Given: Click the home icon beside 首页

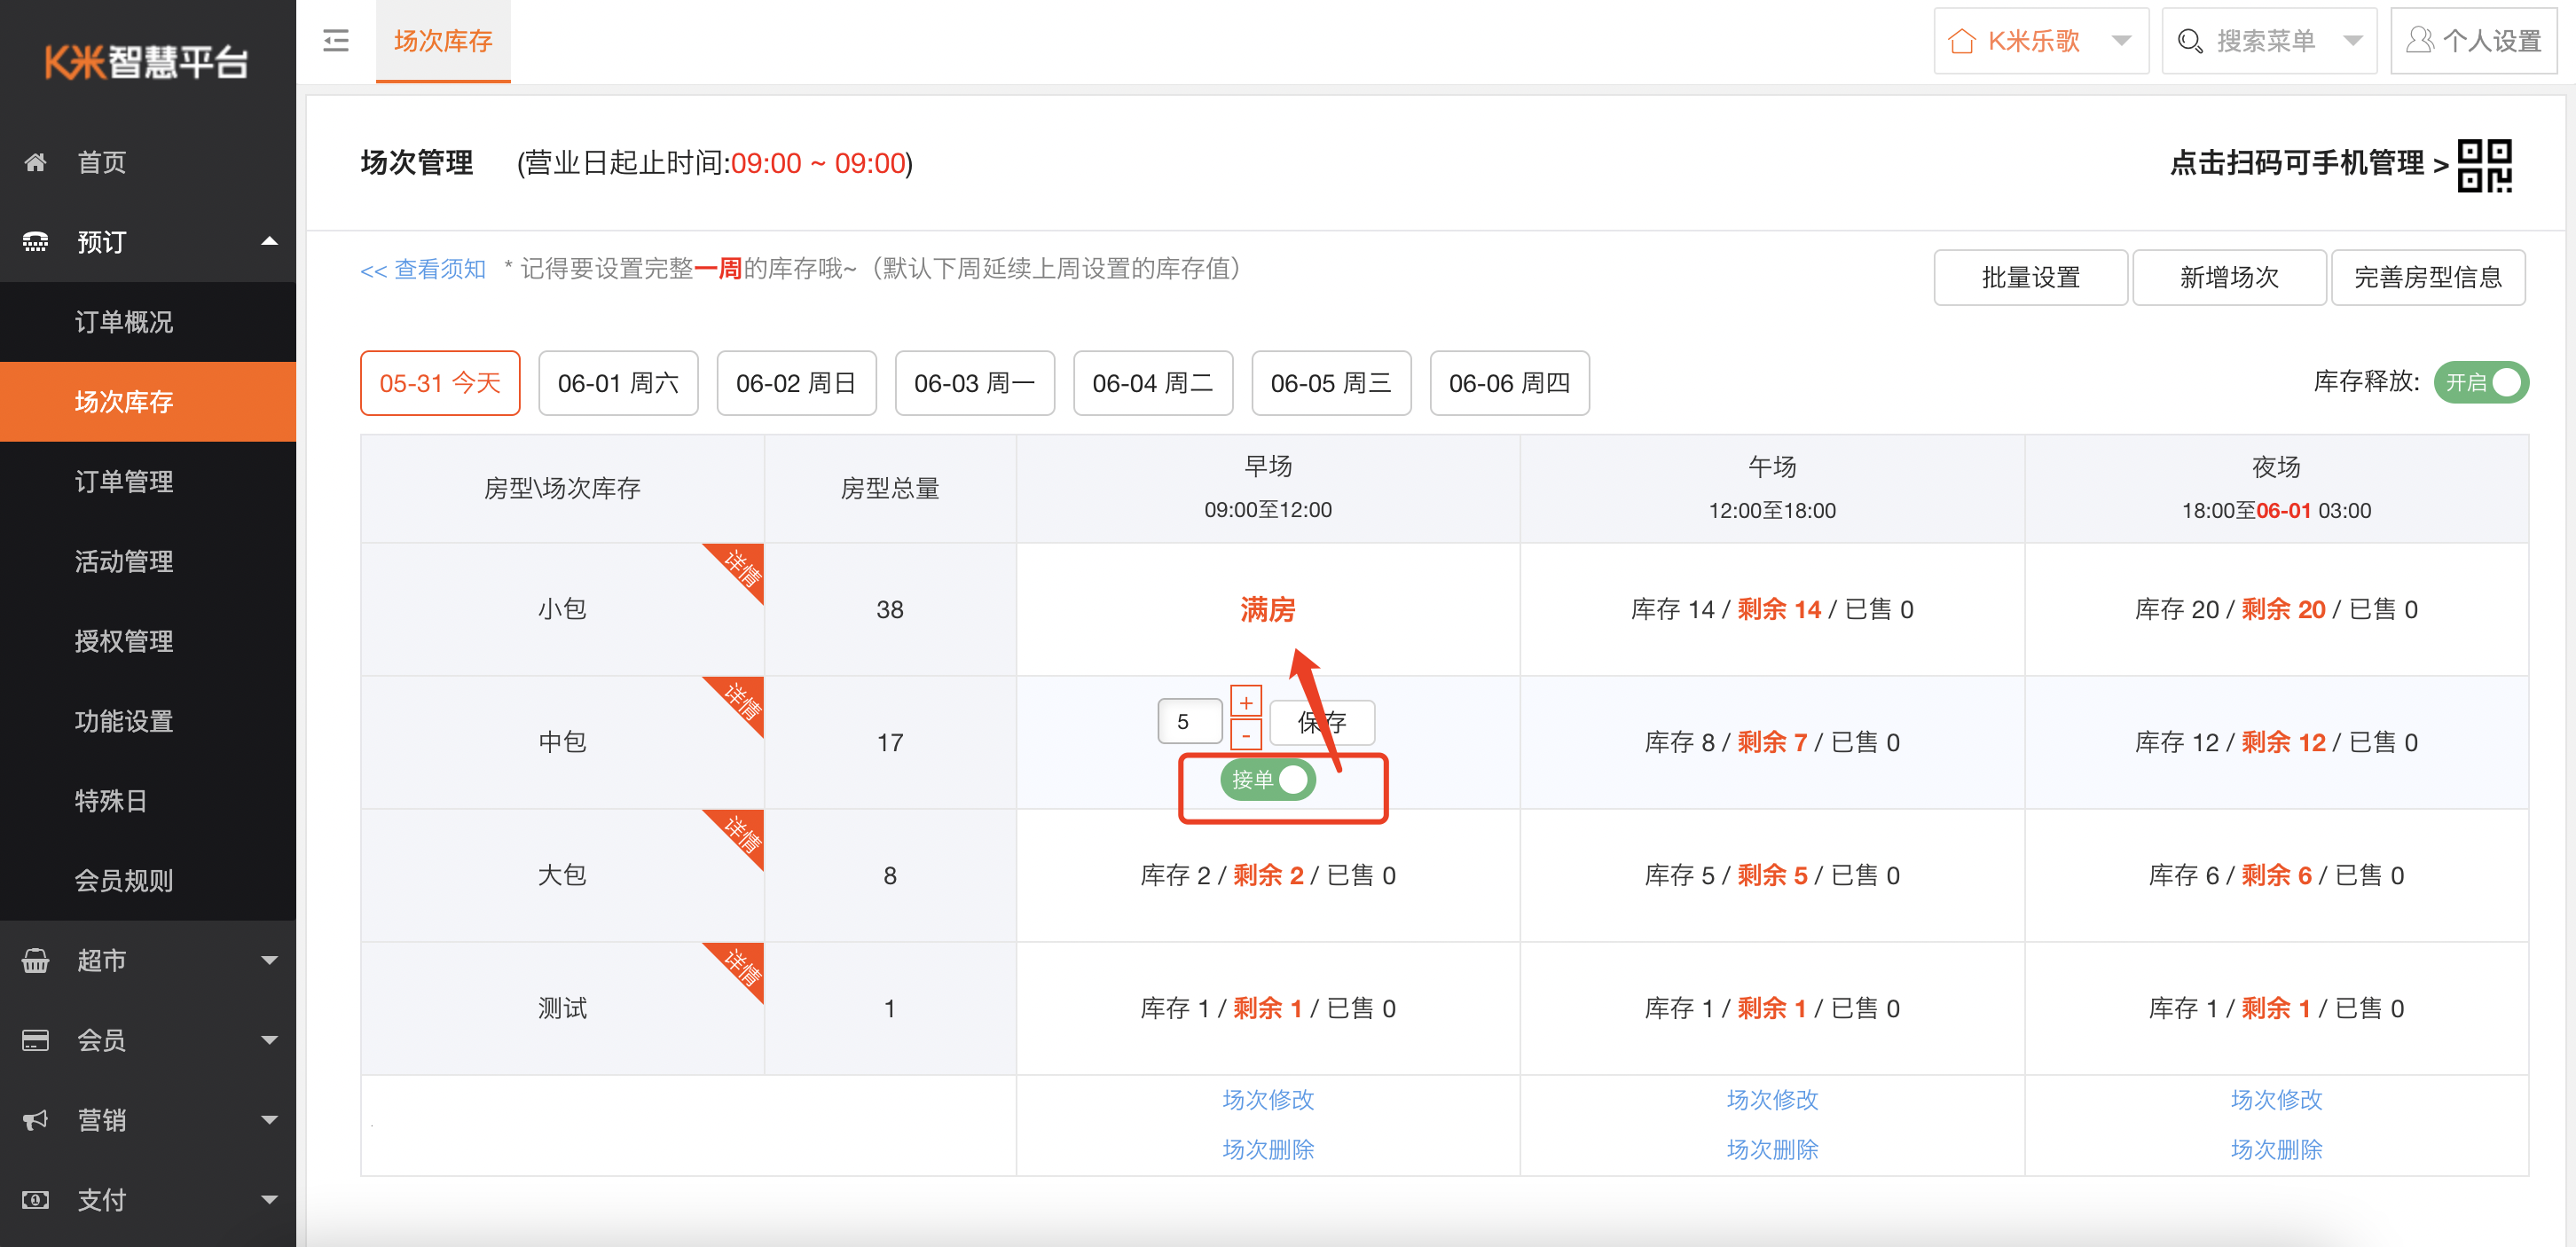Looking at the screenshot, I should pyautogui.click(x=35, y=162).
